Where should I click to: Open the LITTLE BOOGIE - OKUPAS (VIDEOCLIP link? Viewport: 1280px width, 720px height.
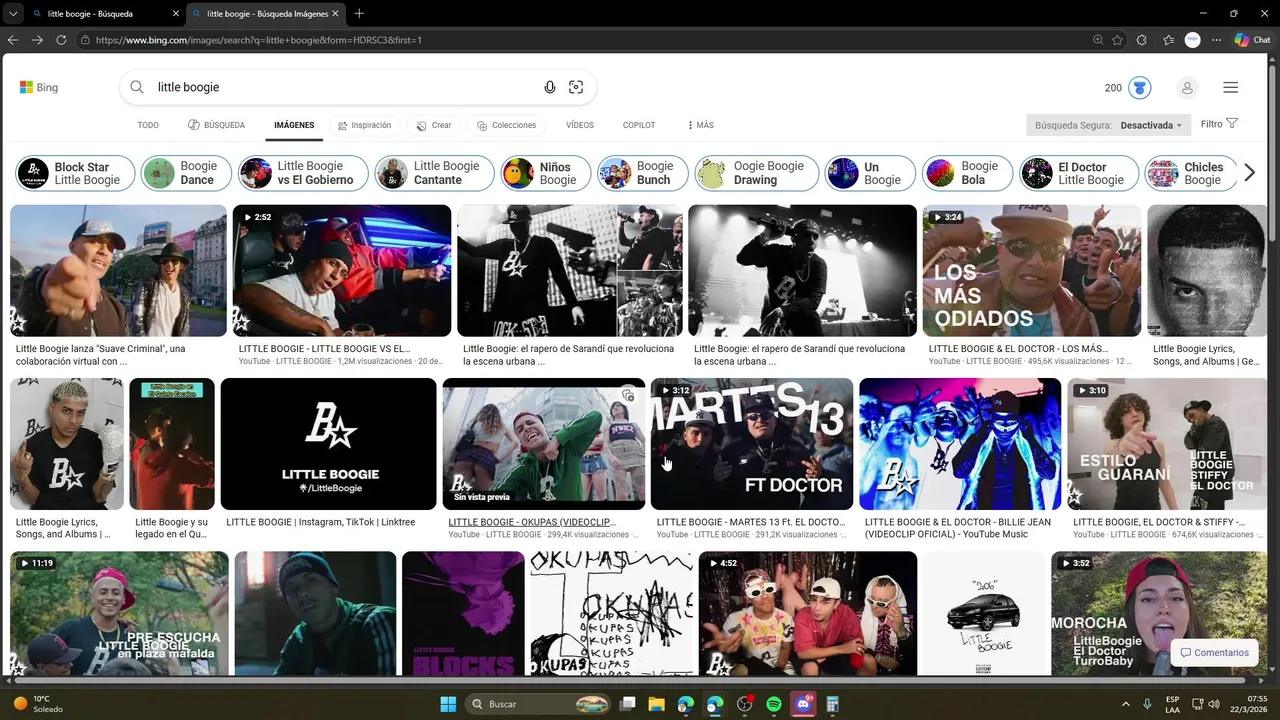(532, 522)
